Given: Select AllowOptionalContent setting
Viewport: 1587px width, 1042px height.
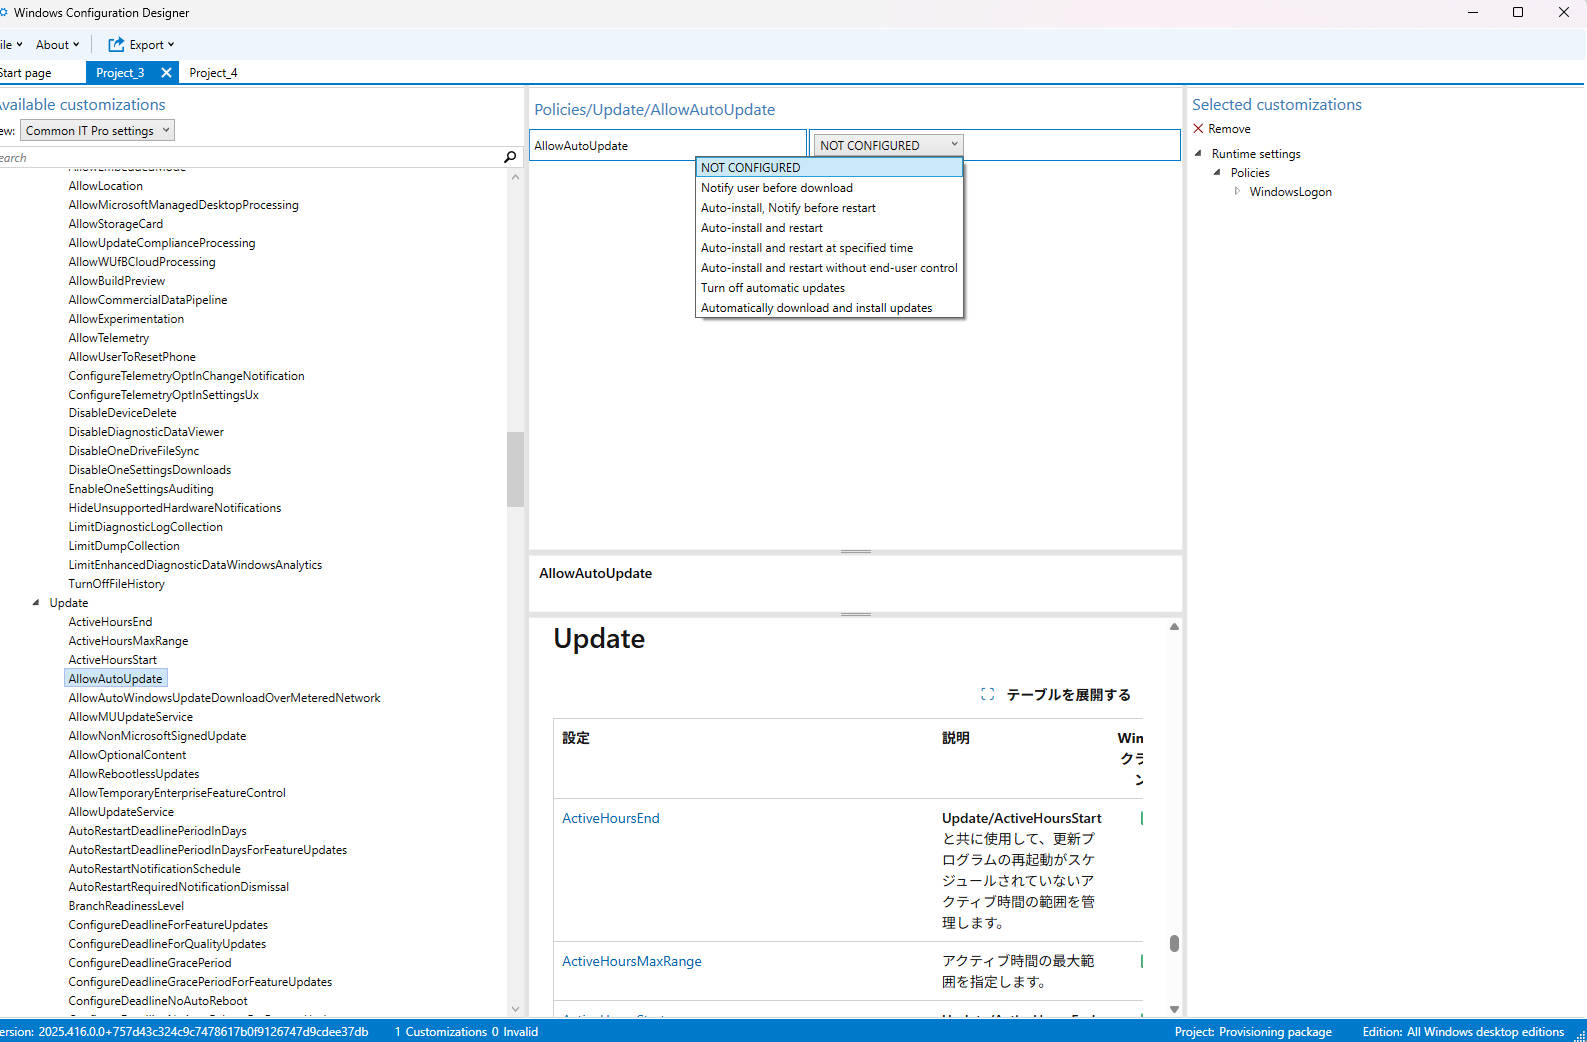Looking at the screenshot, I should coord(127,755).
